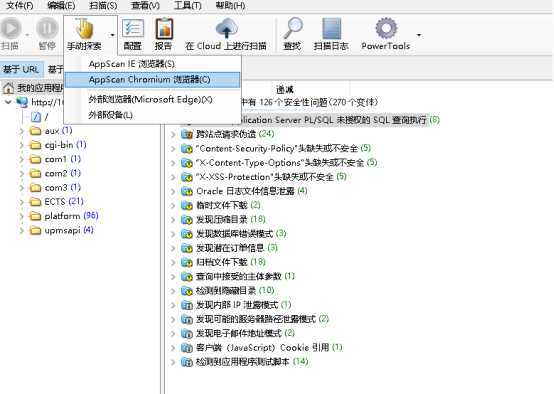Open Configuration (配置) toolbar icon

pyautogui.click(x=133, y=28)
